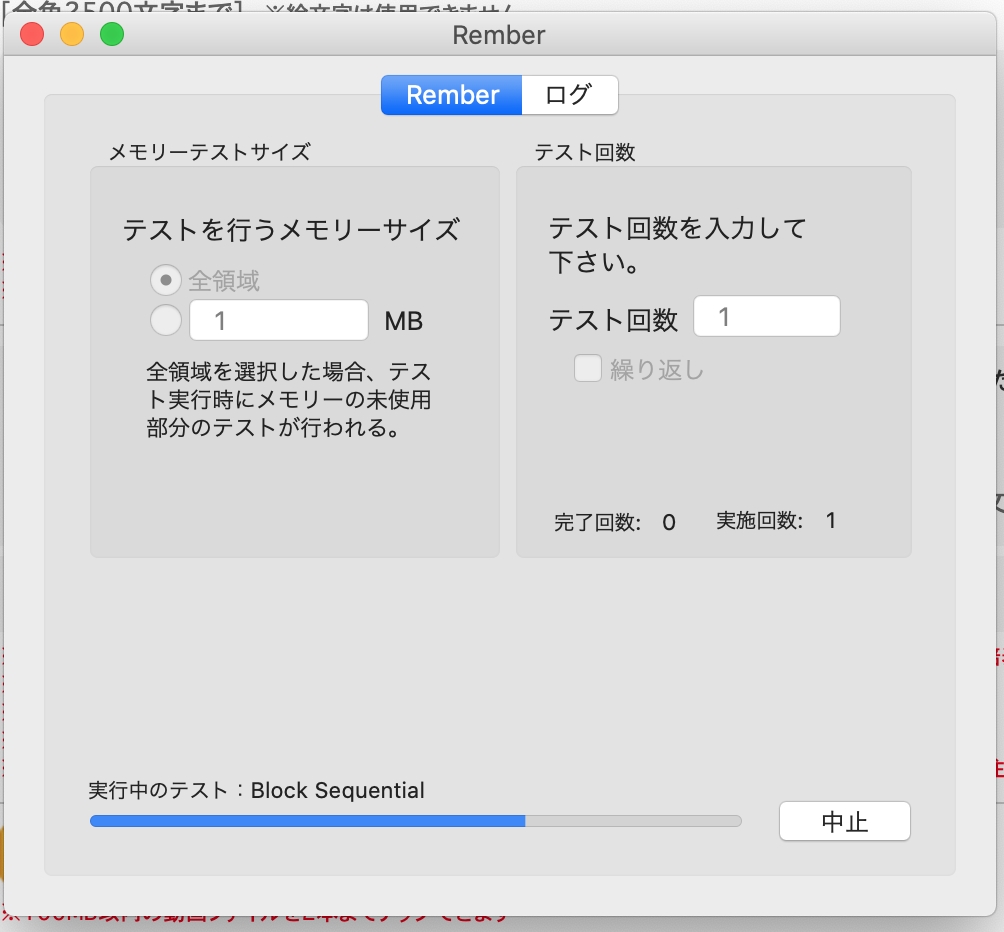Screen dimensions: 1004x932
Task: Click the テストを行うメモリーサイズ heading
Action: pos(291,230)
